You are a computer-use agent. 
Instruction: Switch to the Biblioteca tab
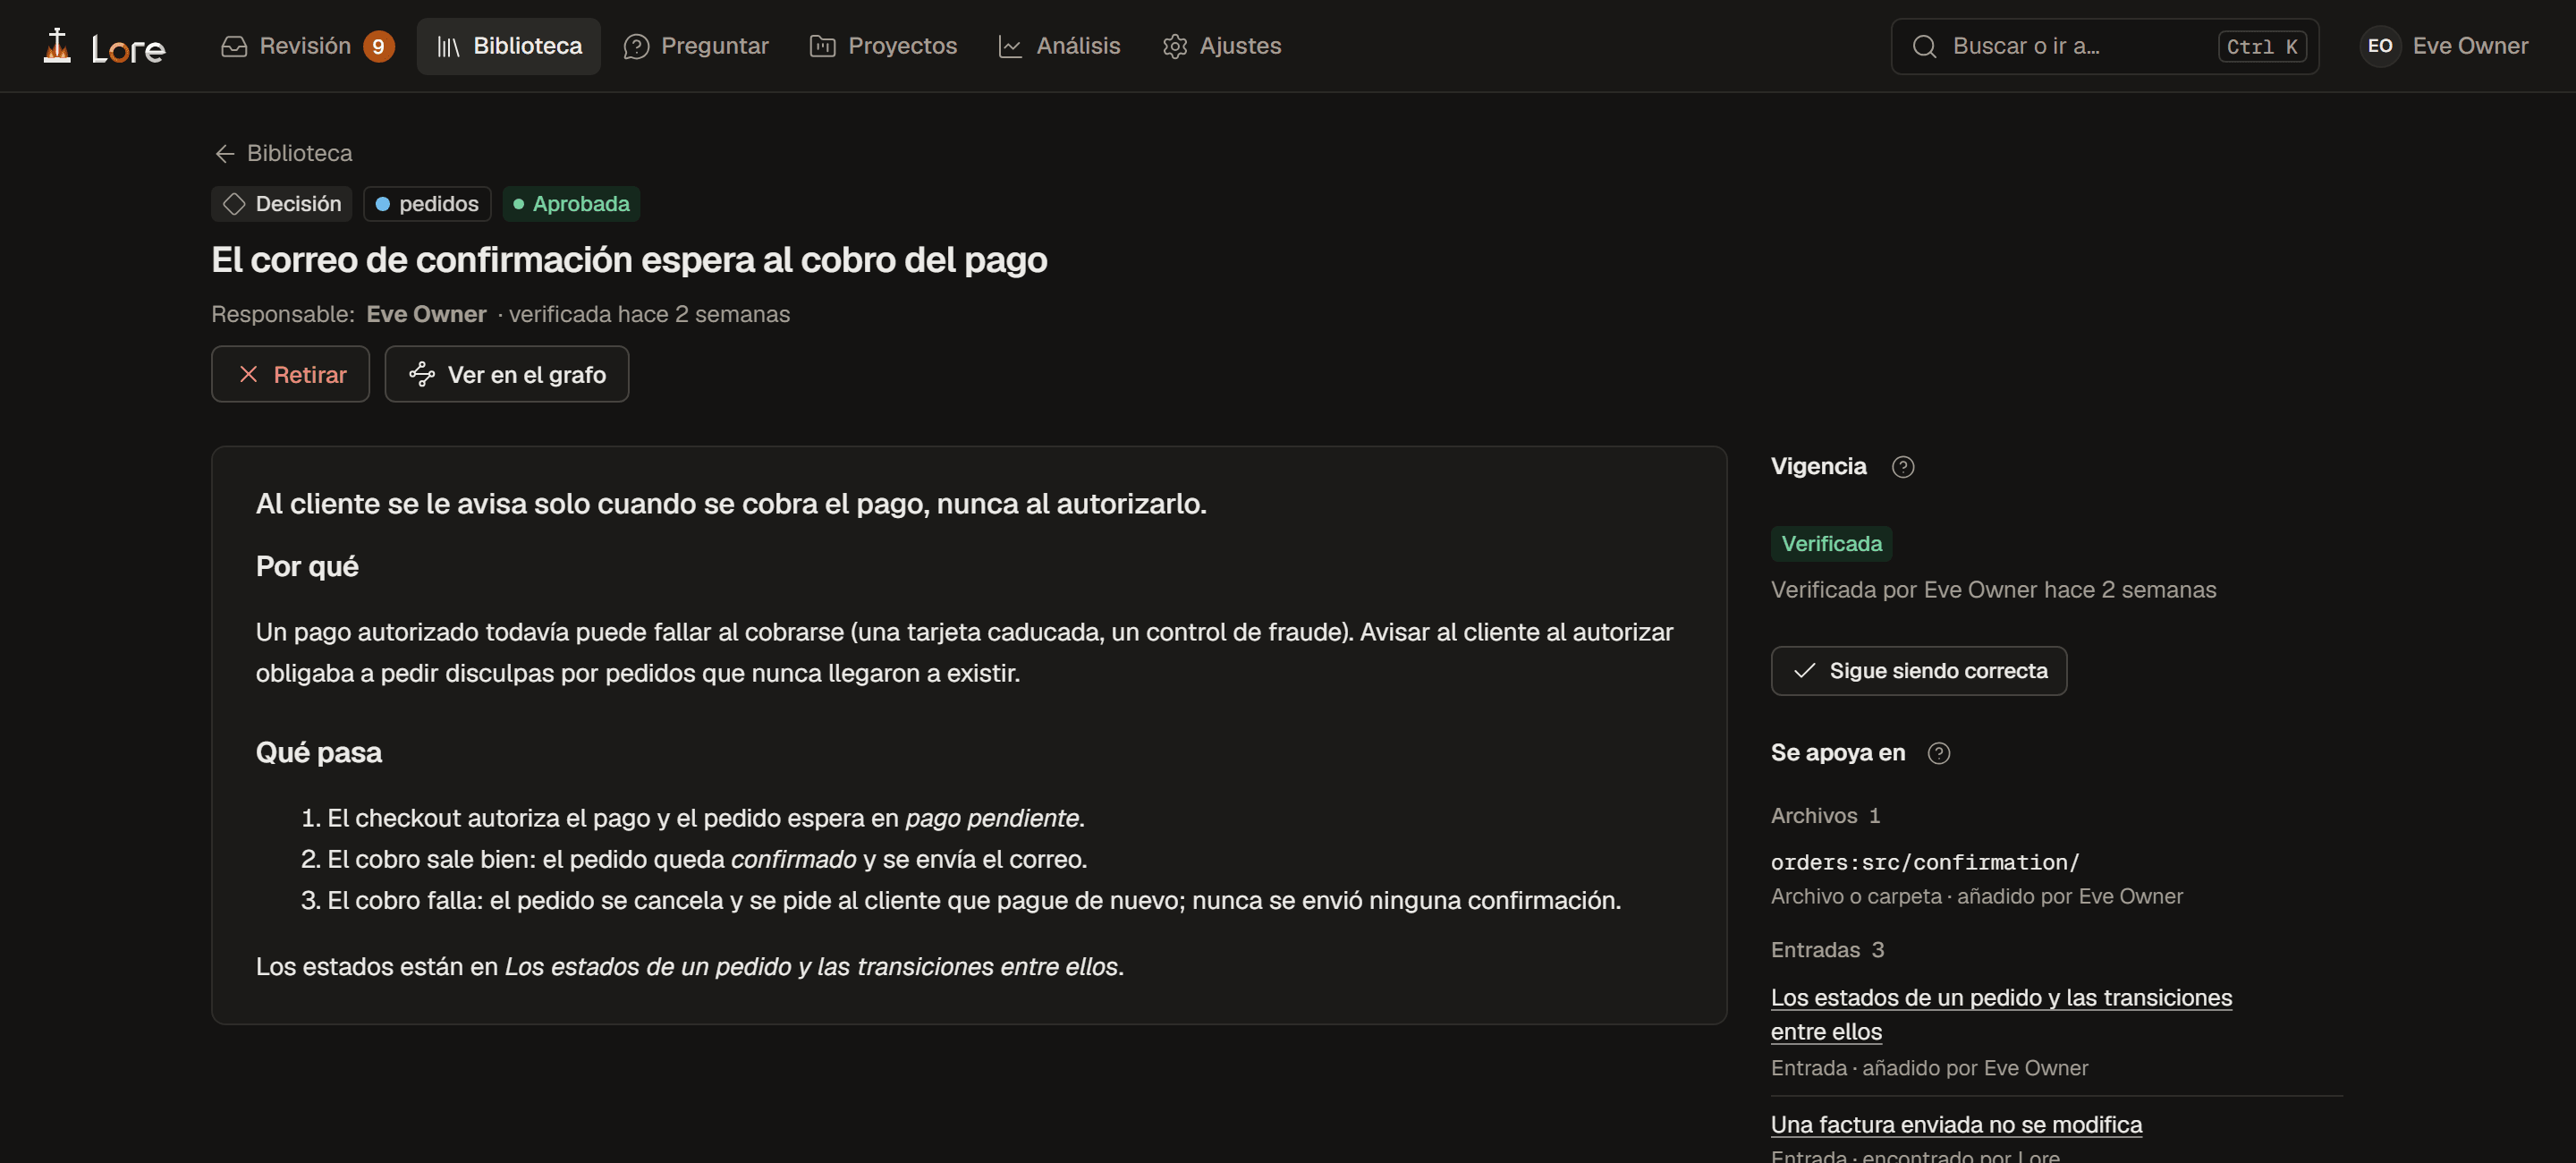pos(509,46)
